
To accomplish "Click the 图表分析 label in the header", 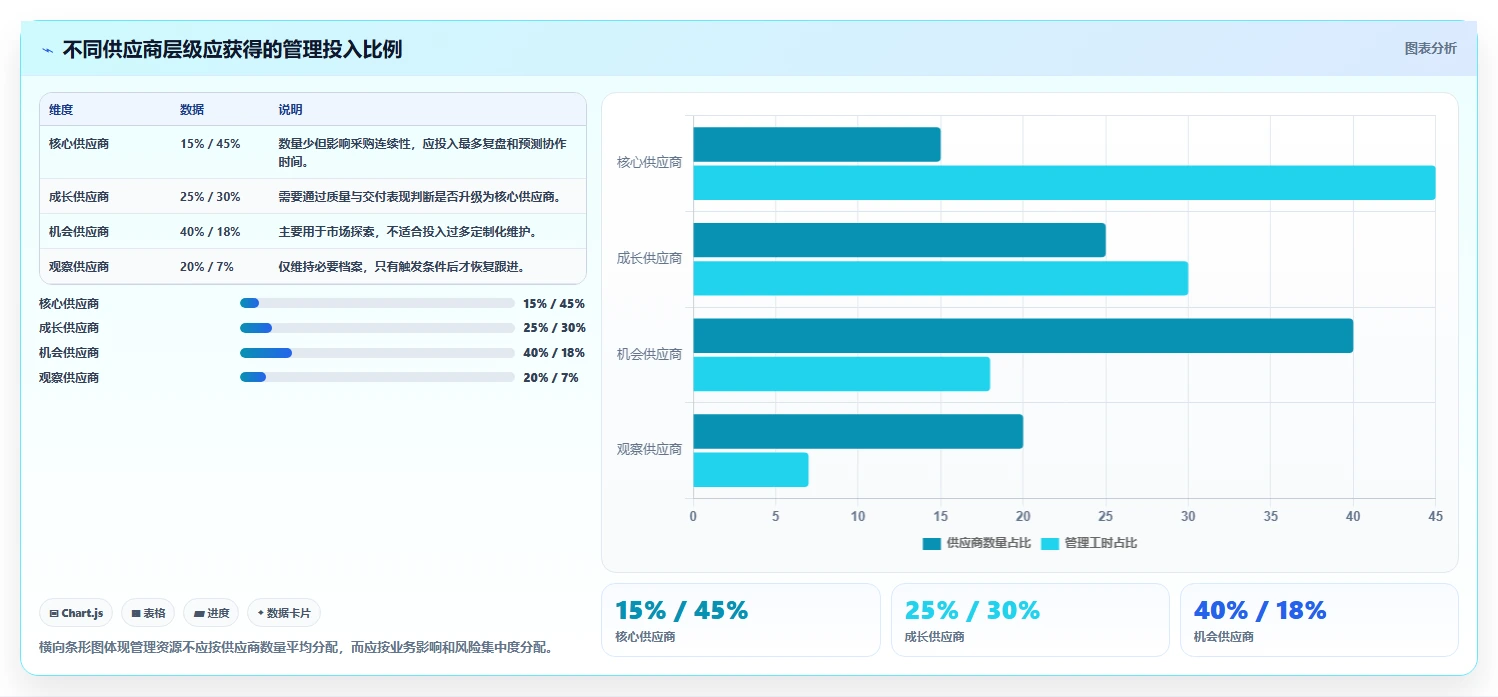I will click(1430, 48).
